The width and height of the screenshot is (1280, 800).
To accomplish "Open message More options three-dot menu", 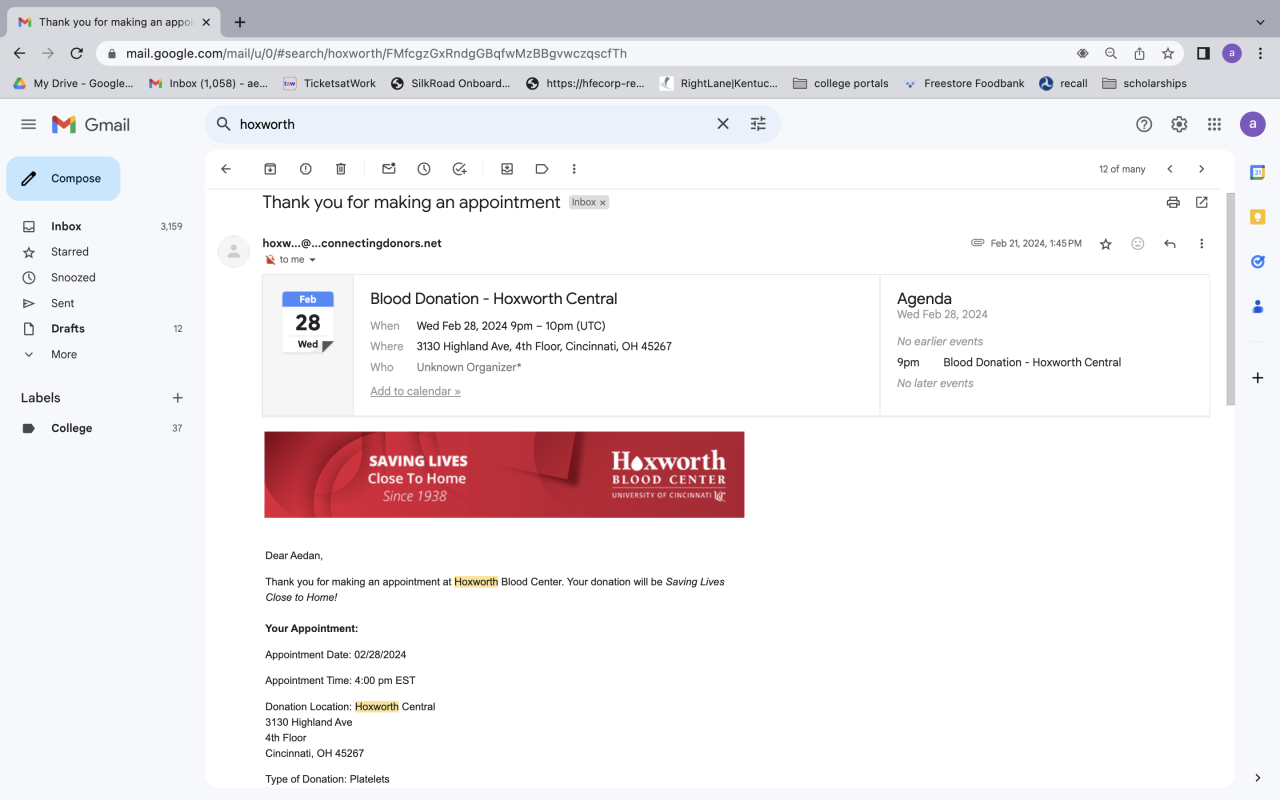I will (1202, 244).
